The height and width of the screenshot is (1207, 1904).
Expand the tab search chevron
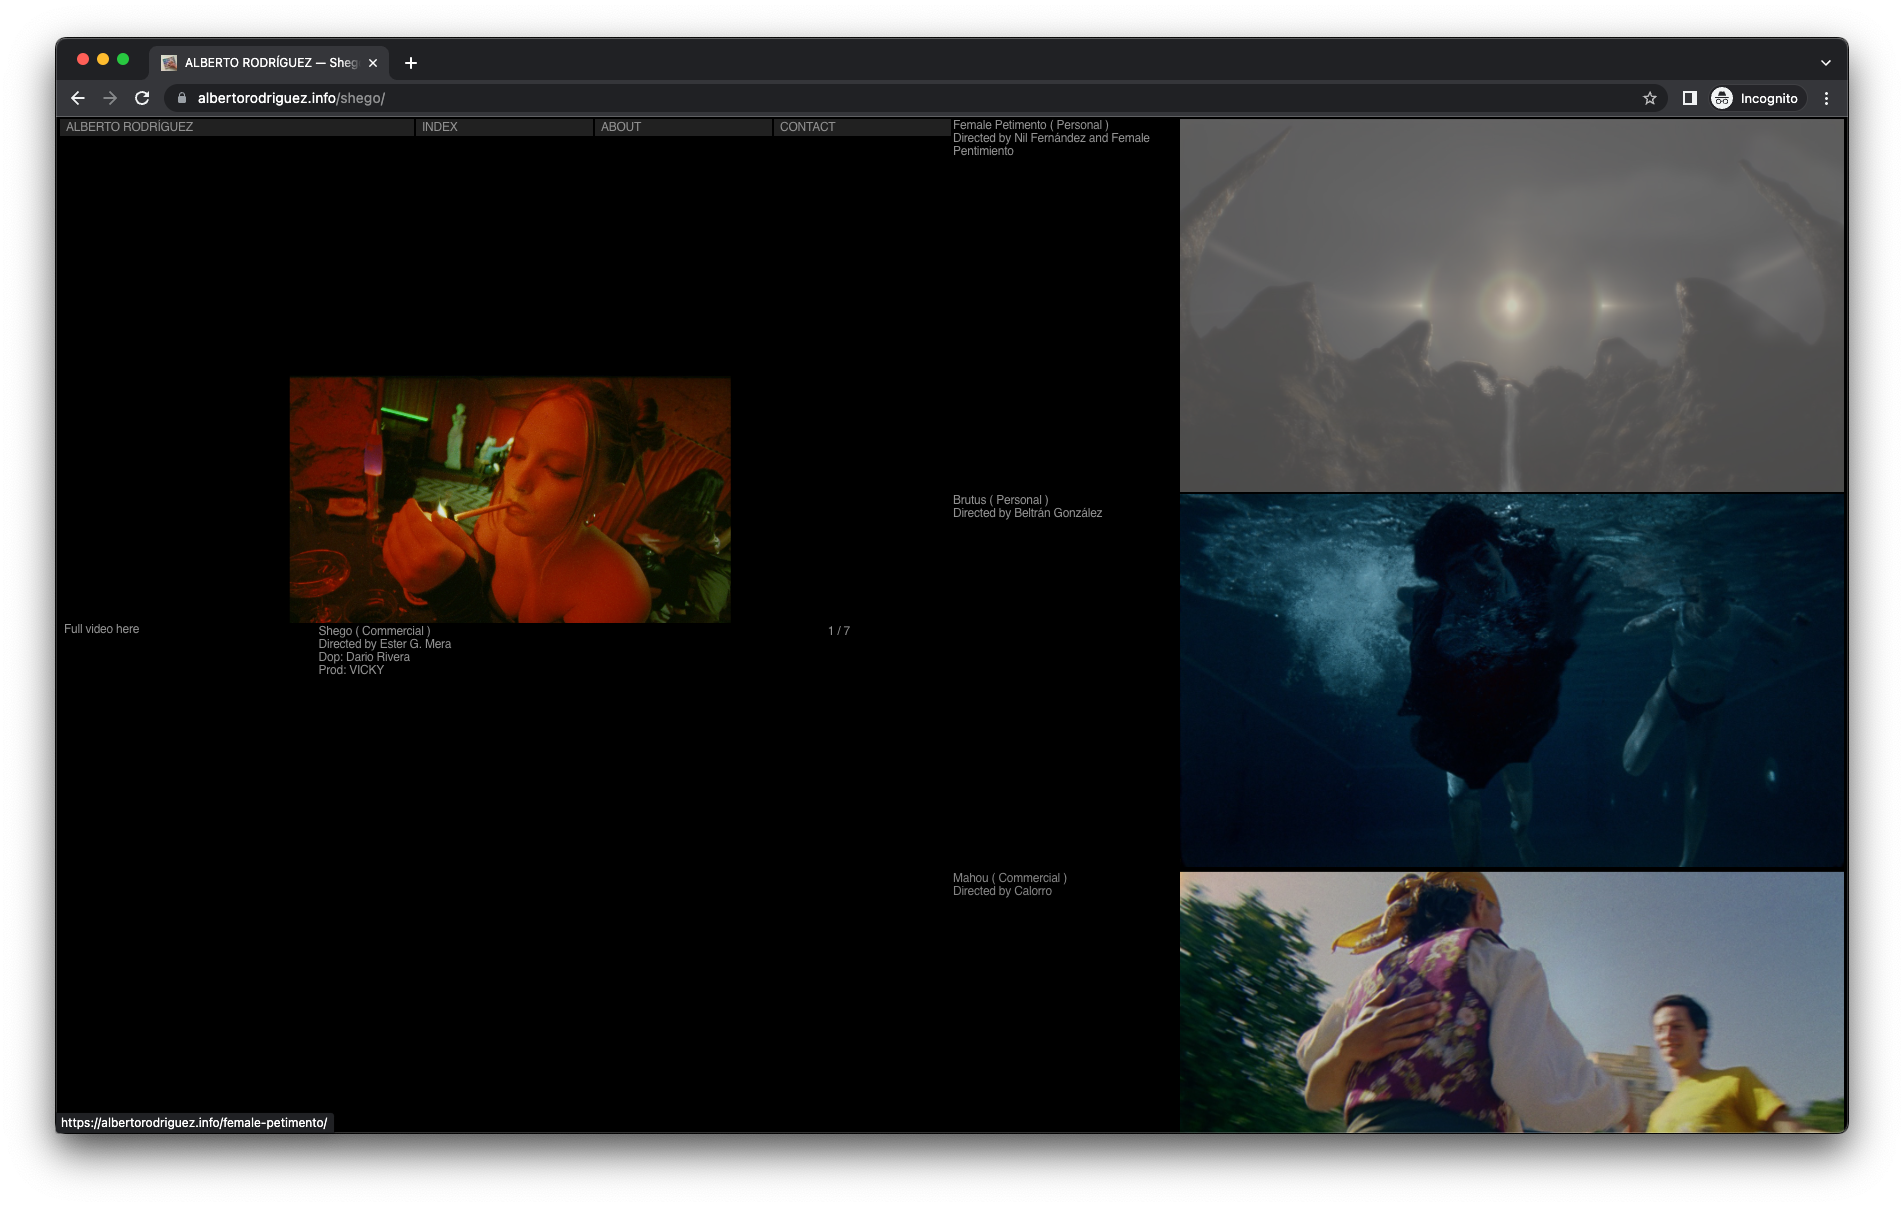1825,63
